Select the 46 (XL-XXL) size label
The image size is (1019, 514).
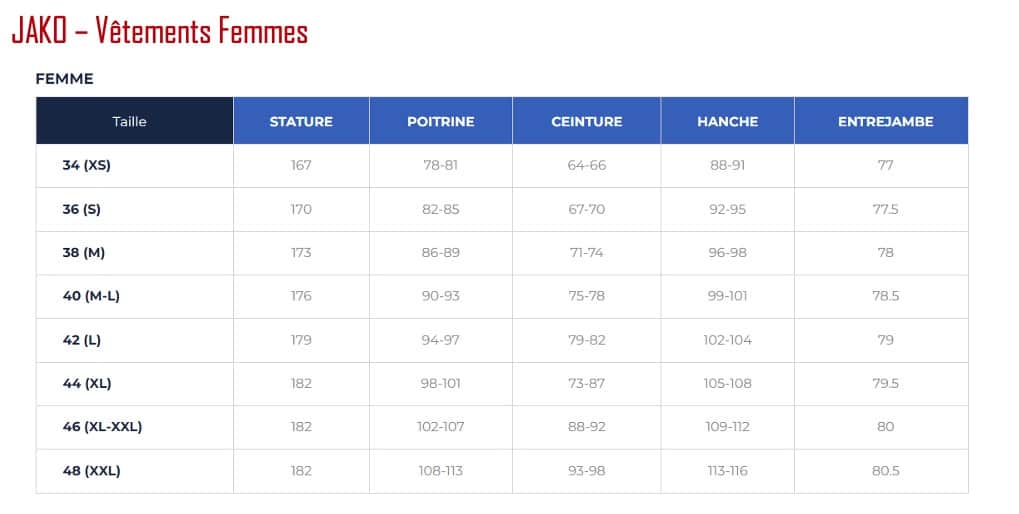point(102,427)
